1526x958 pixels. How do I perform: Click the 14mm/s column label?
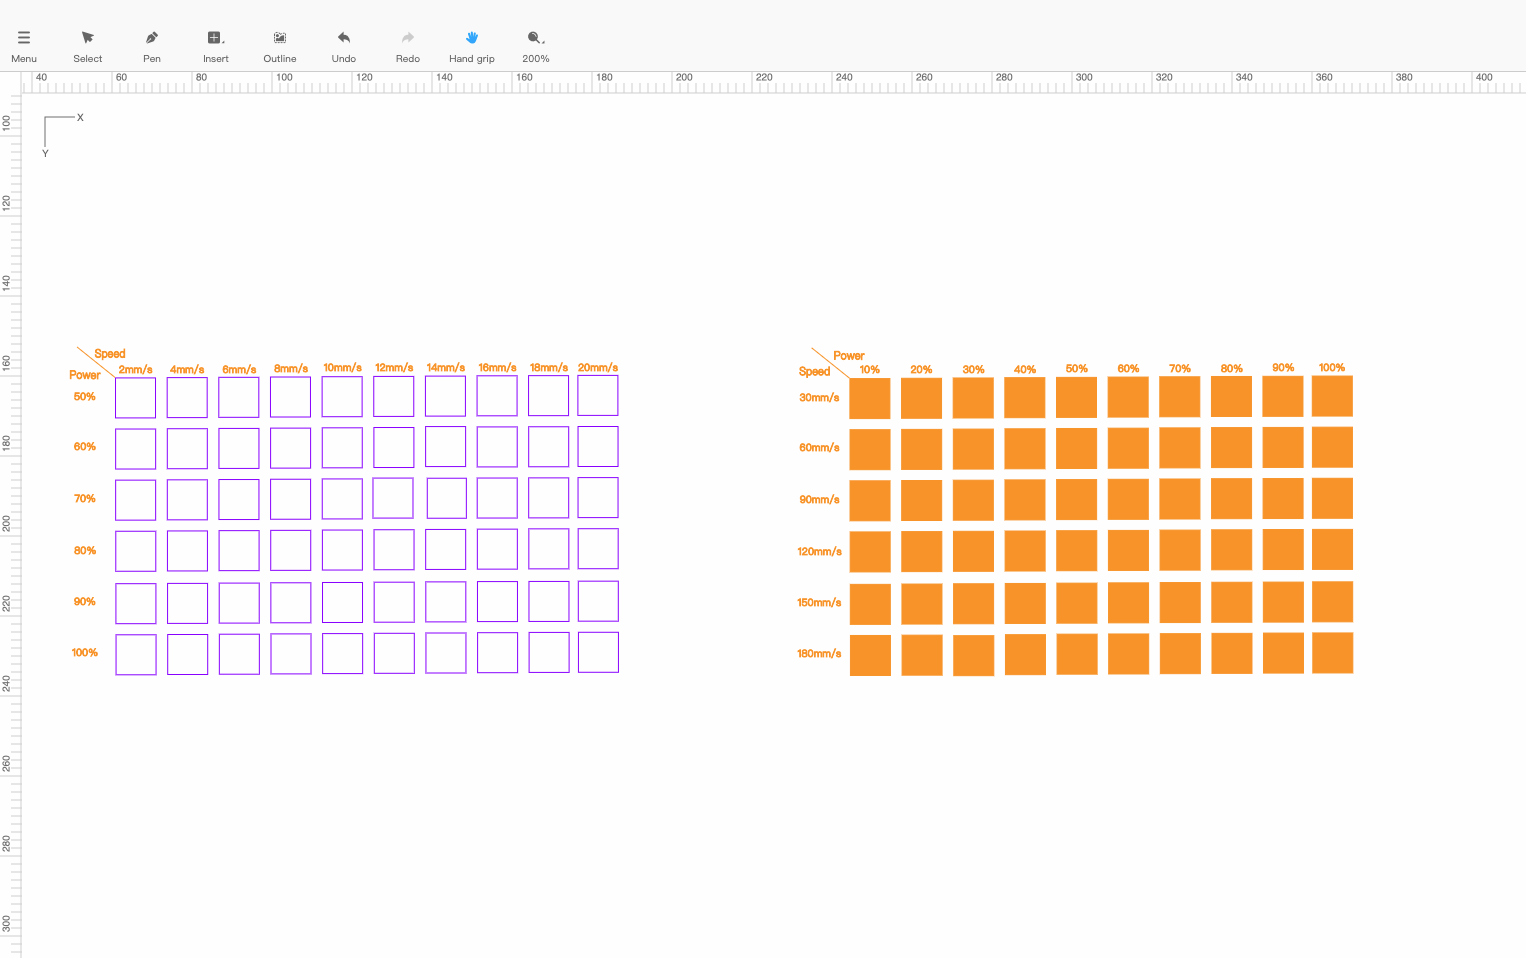pos(446,368)
